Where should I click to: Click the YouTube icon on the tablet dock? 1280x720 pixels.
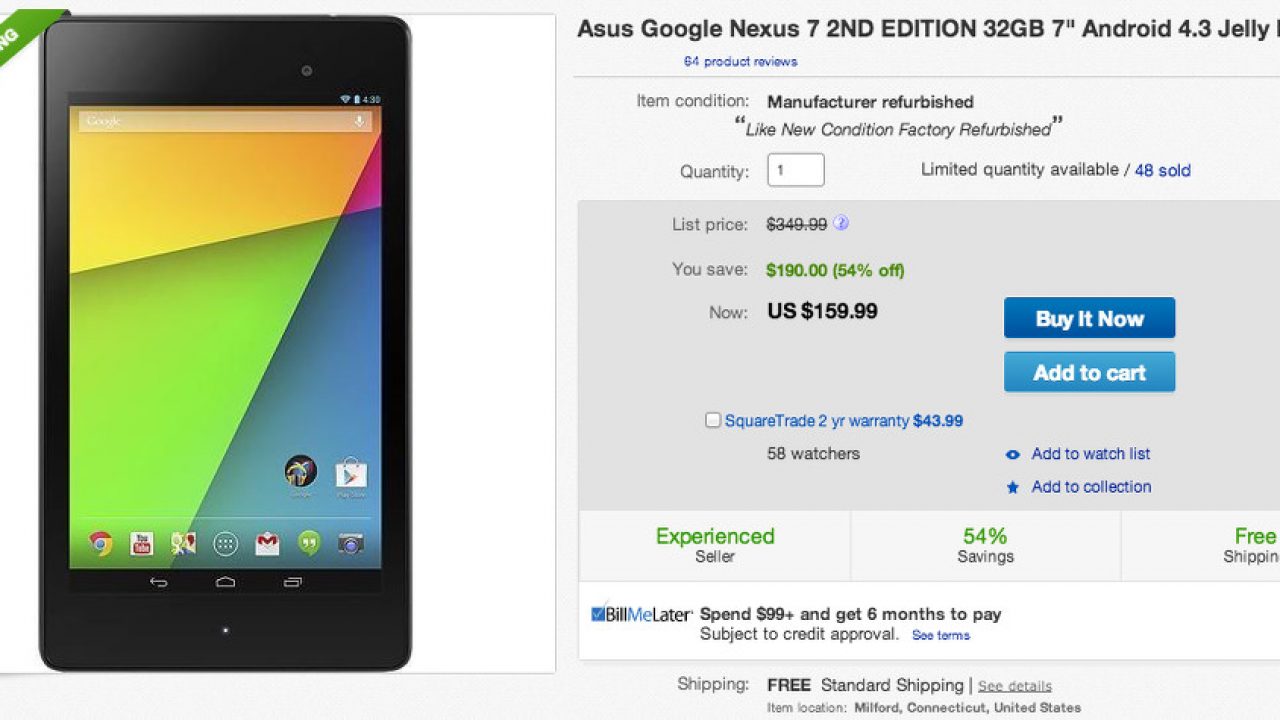coord(142,543)
